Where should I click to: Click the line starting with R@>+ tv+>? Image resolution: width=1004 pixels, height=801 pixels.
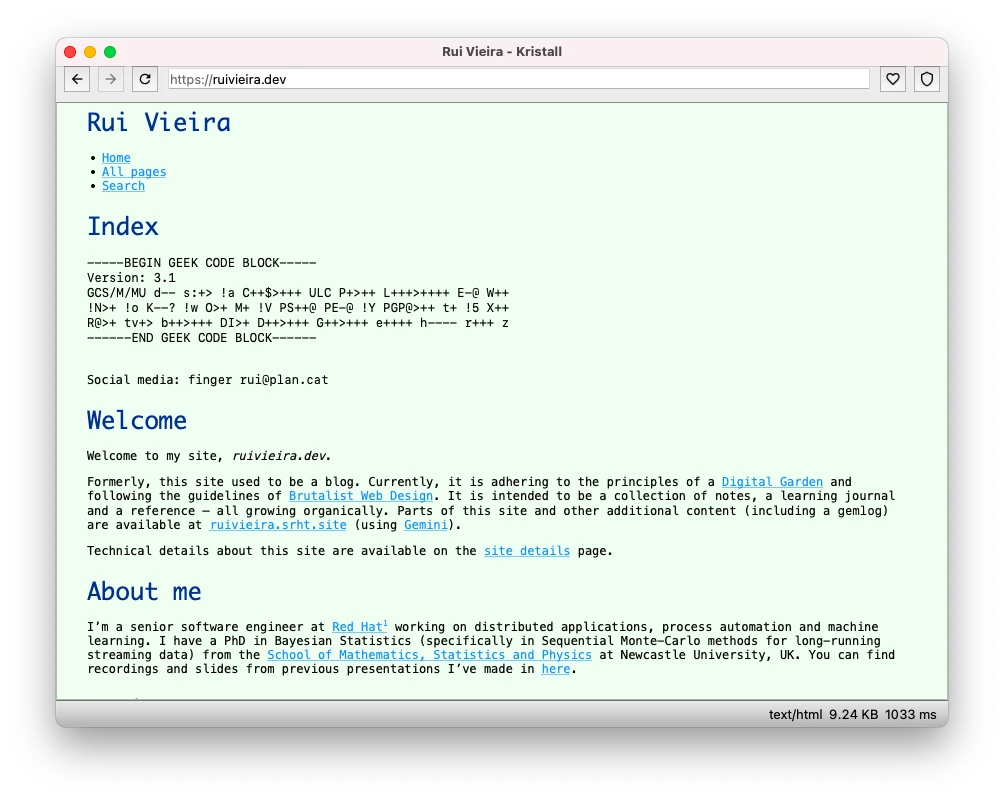[x=298, y=323]
